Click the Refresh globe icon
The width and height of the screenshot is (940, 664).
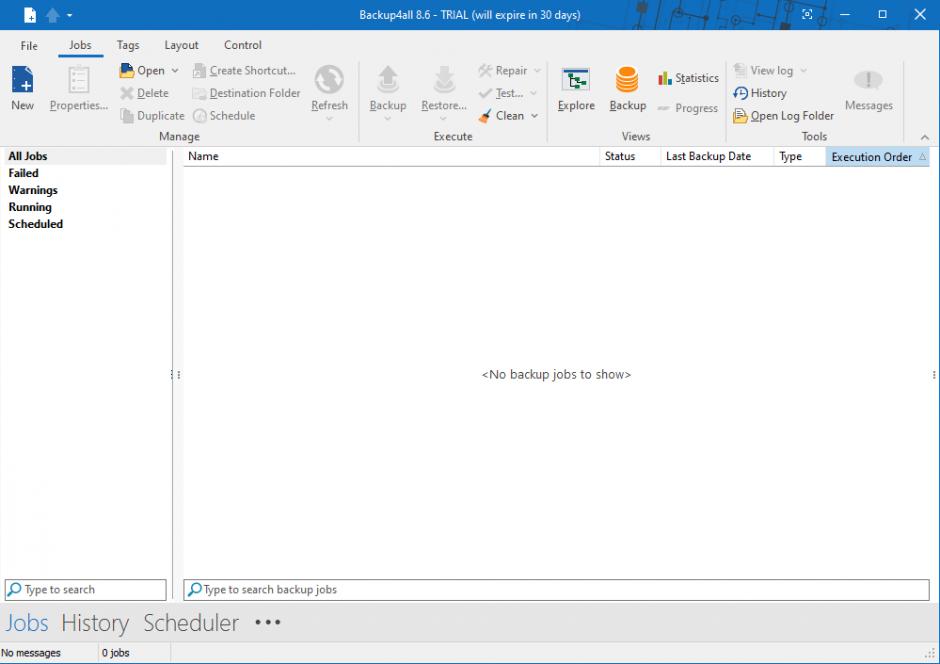click(x=329, y=79)
